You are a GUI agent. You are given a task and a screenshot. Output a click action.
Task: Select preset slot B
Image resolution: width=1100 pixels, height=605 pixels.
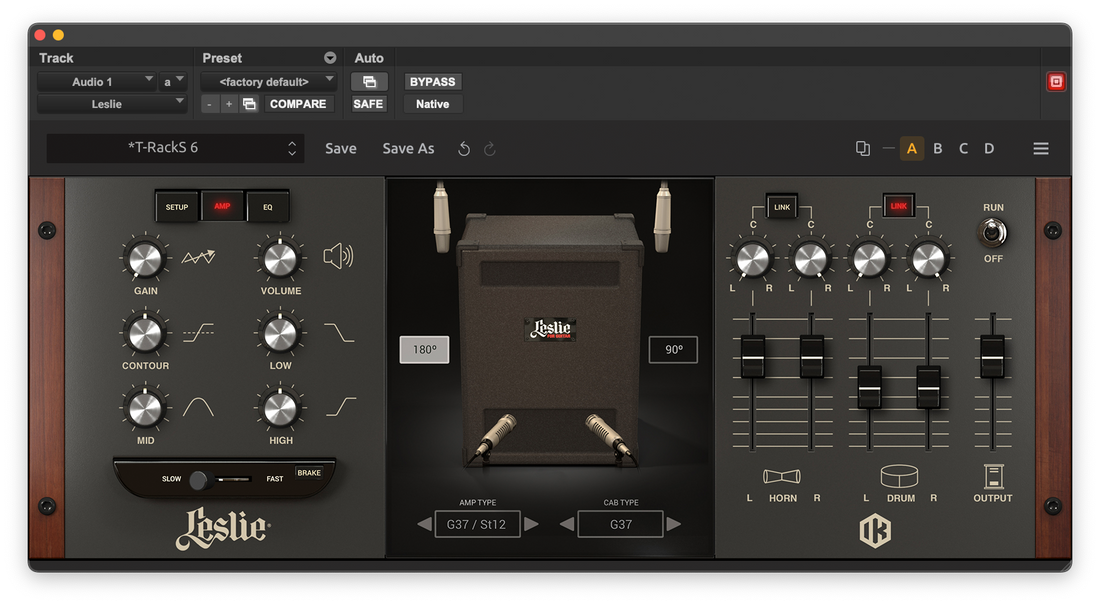[x=937, y=148]
